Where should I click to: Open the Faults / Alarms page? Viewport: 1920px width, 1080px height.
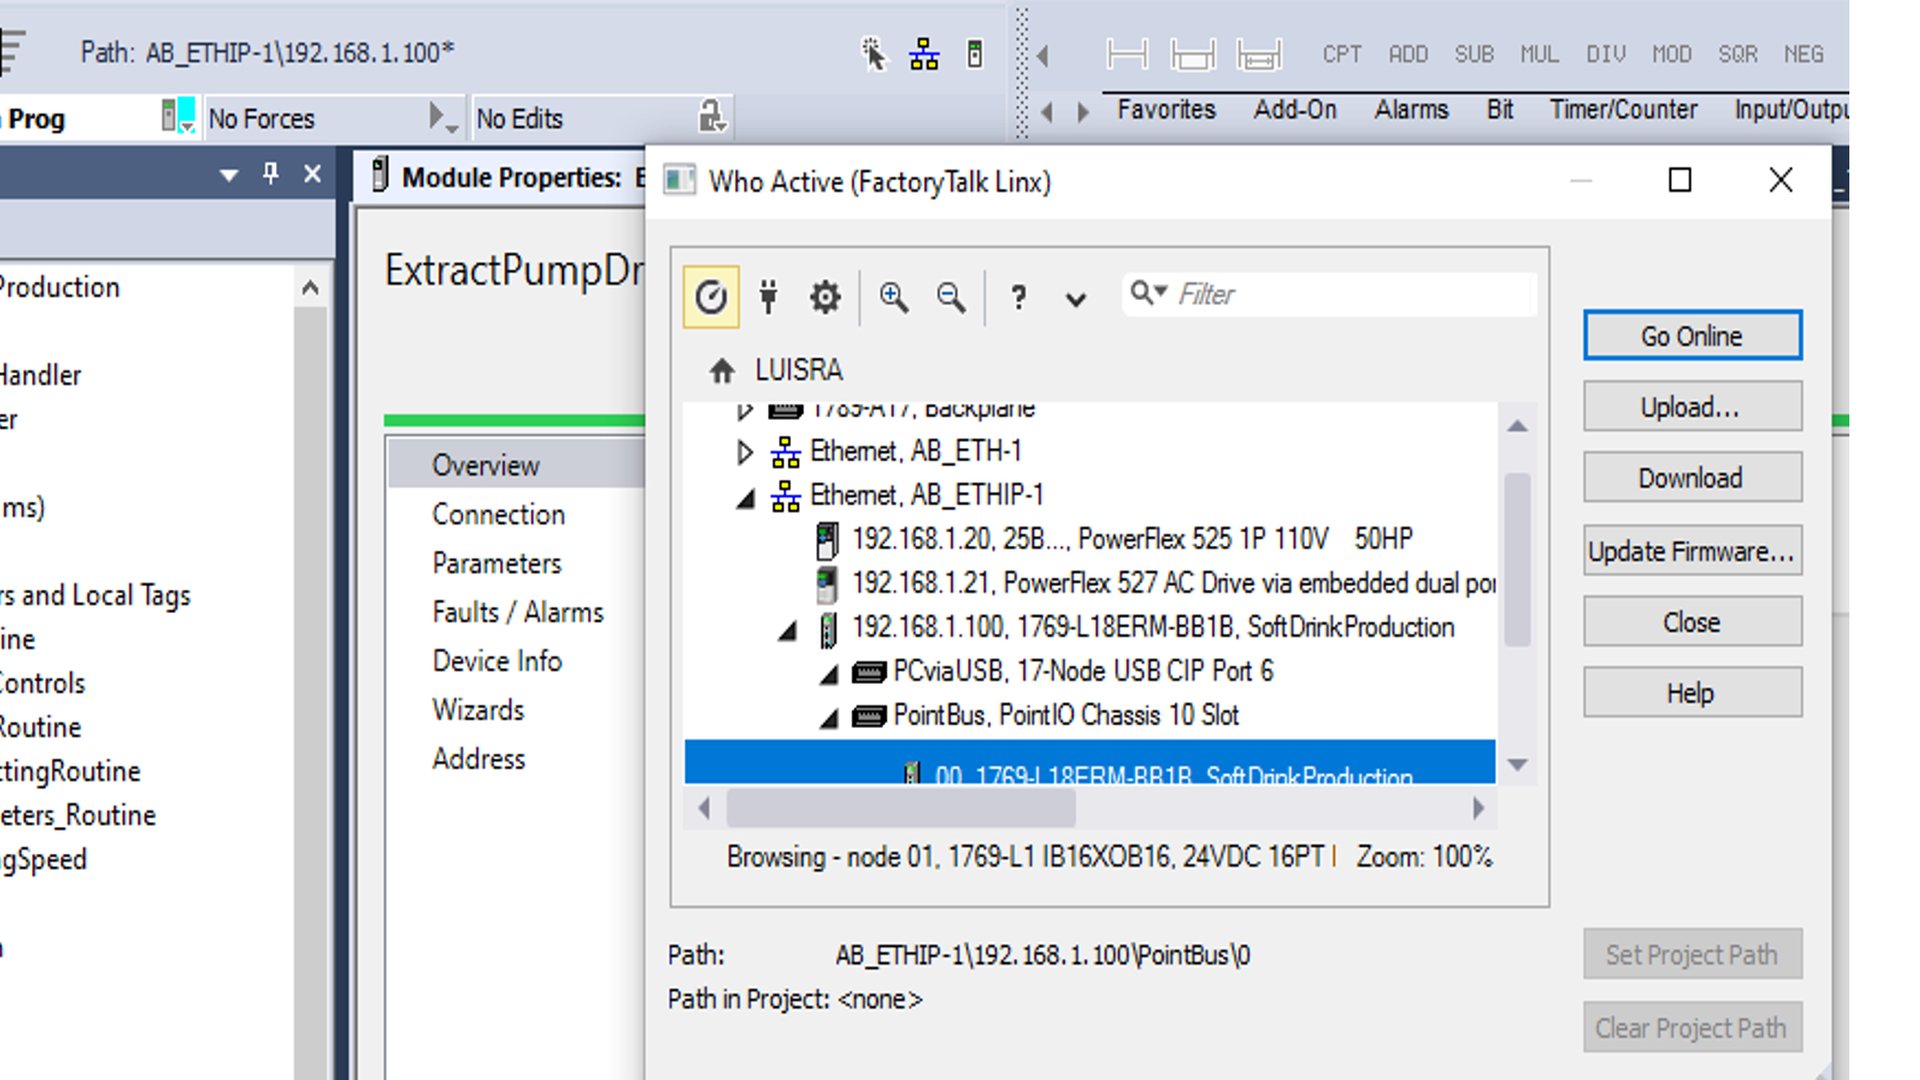517,612
